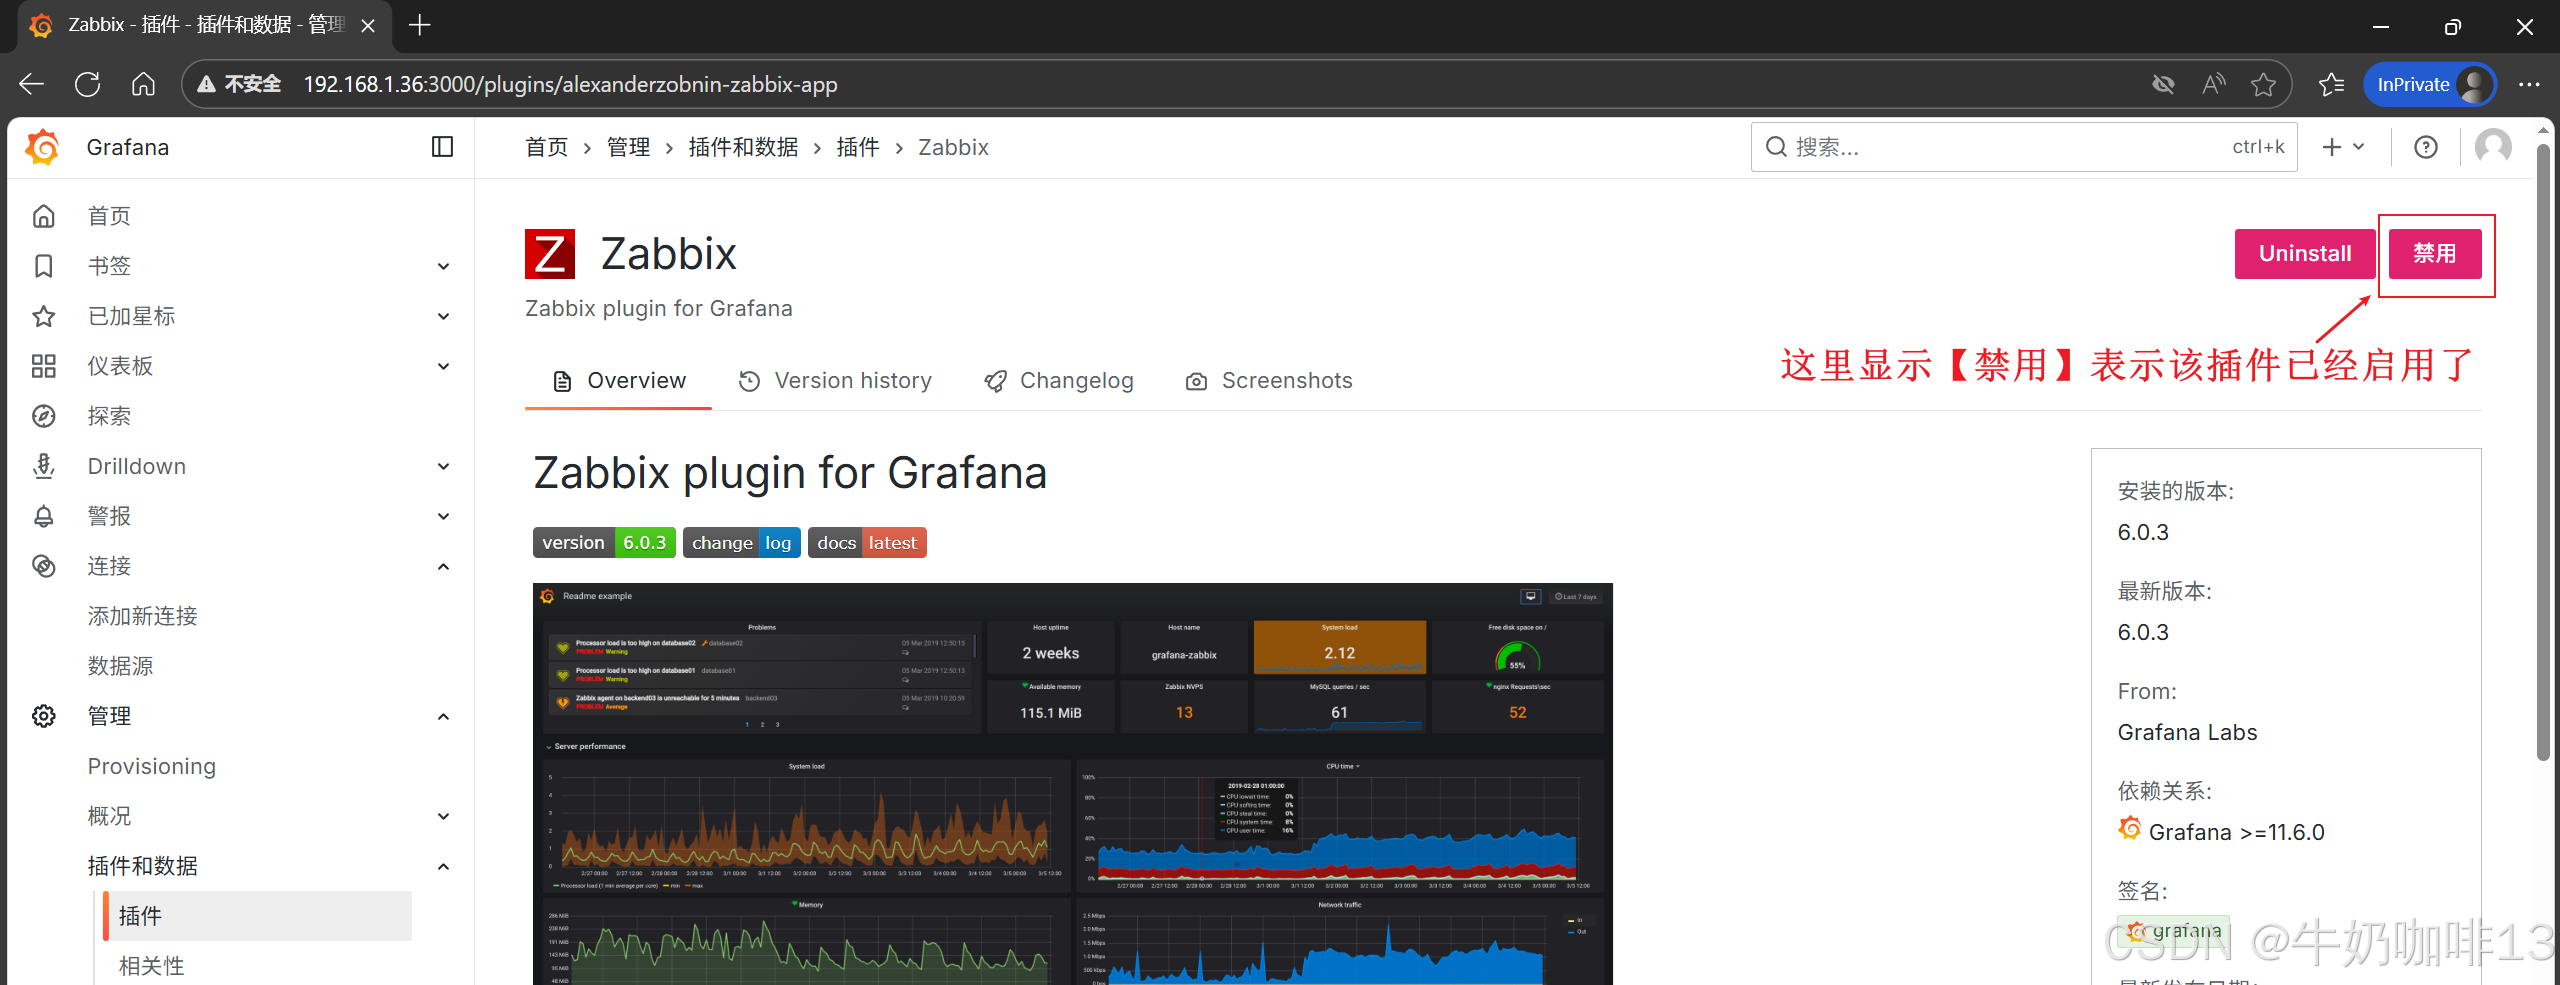2560x985 pixels.
Task: Expand the 书签 chevron
Action: click(444, 266)
